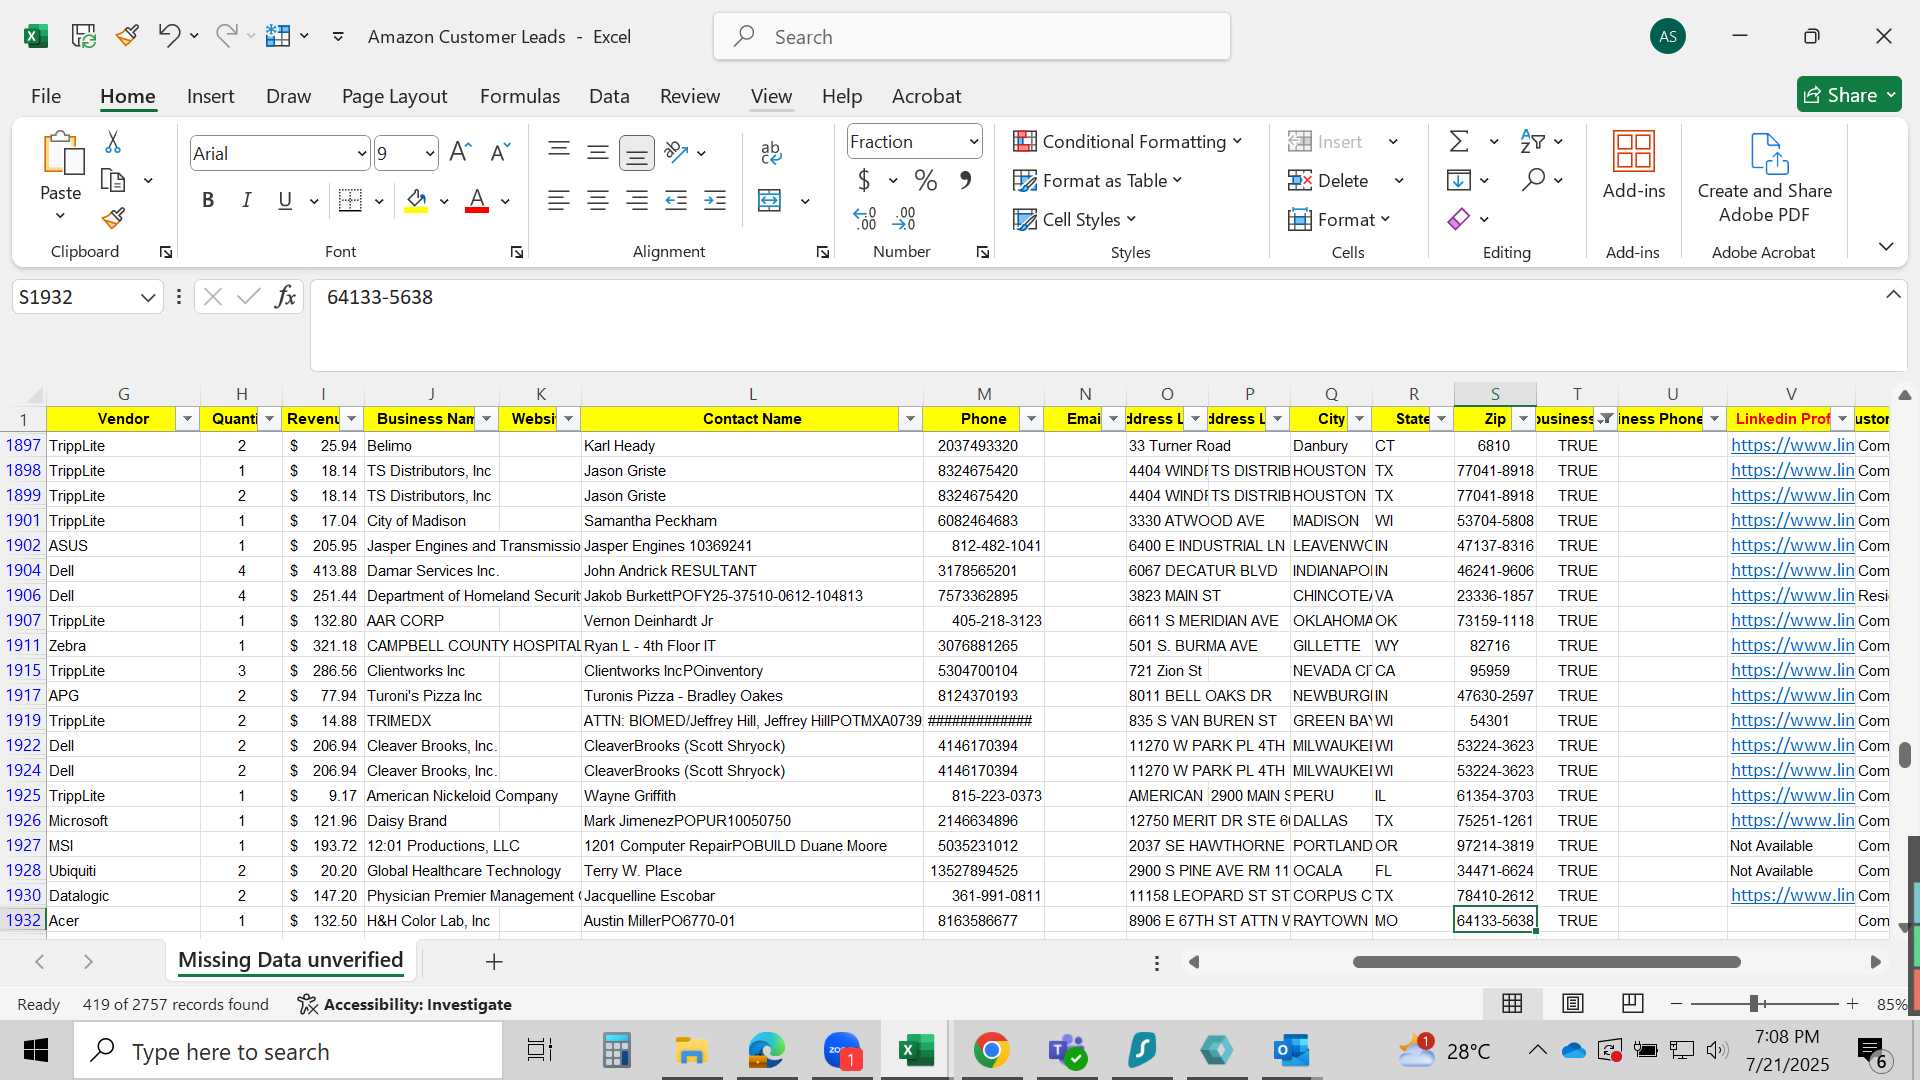
Task: Toggle Middle Align
Action: 598,152
